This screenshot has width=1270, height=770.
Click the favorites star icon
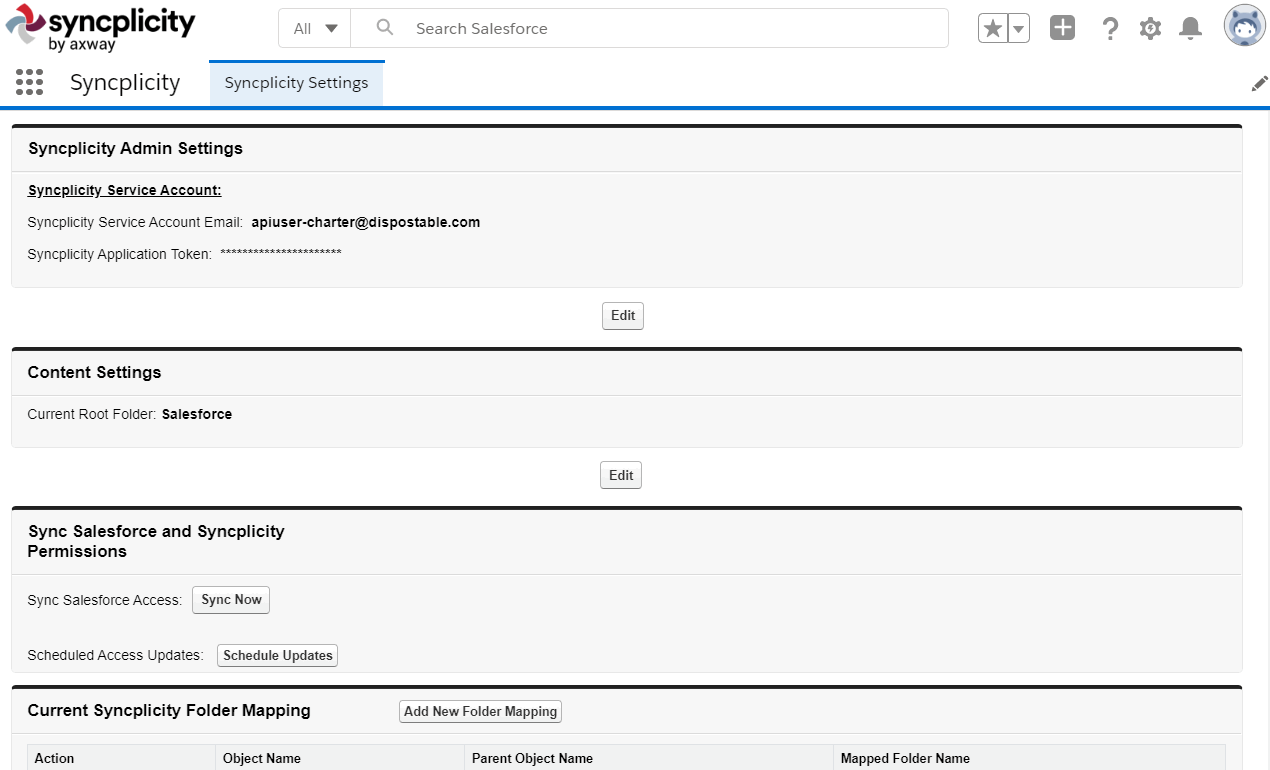coord(995,28)
